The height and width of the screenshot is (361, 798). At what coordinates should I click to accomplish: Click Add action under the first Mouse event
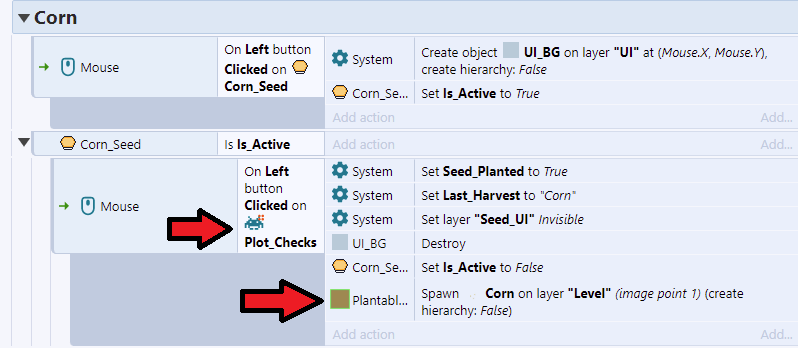(x=363, y=117)
